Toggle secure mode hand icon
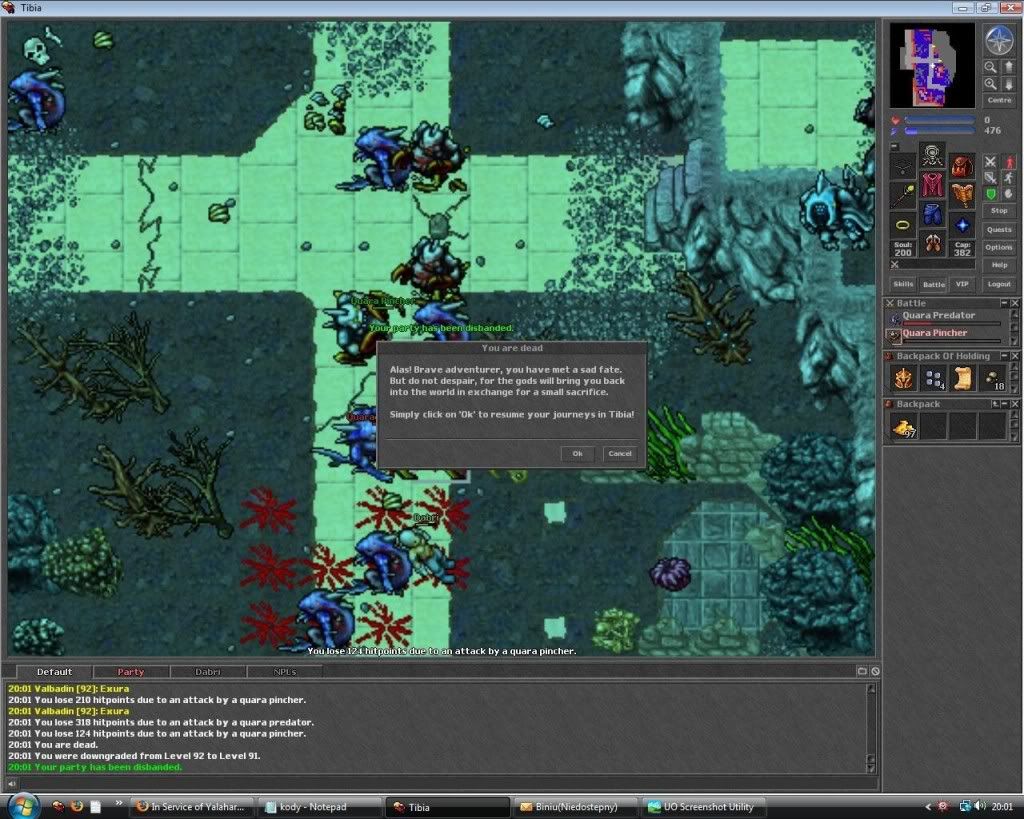This screenshot has width=1024, height=819. (x=1009, y=194)
